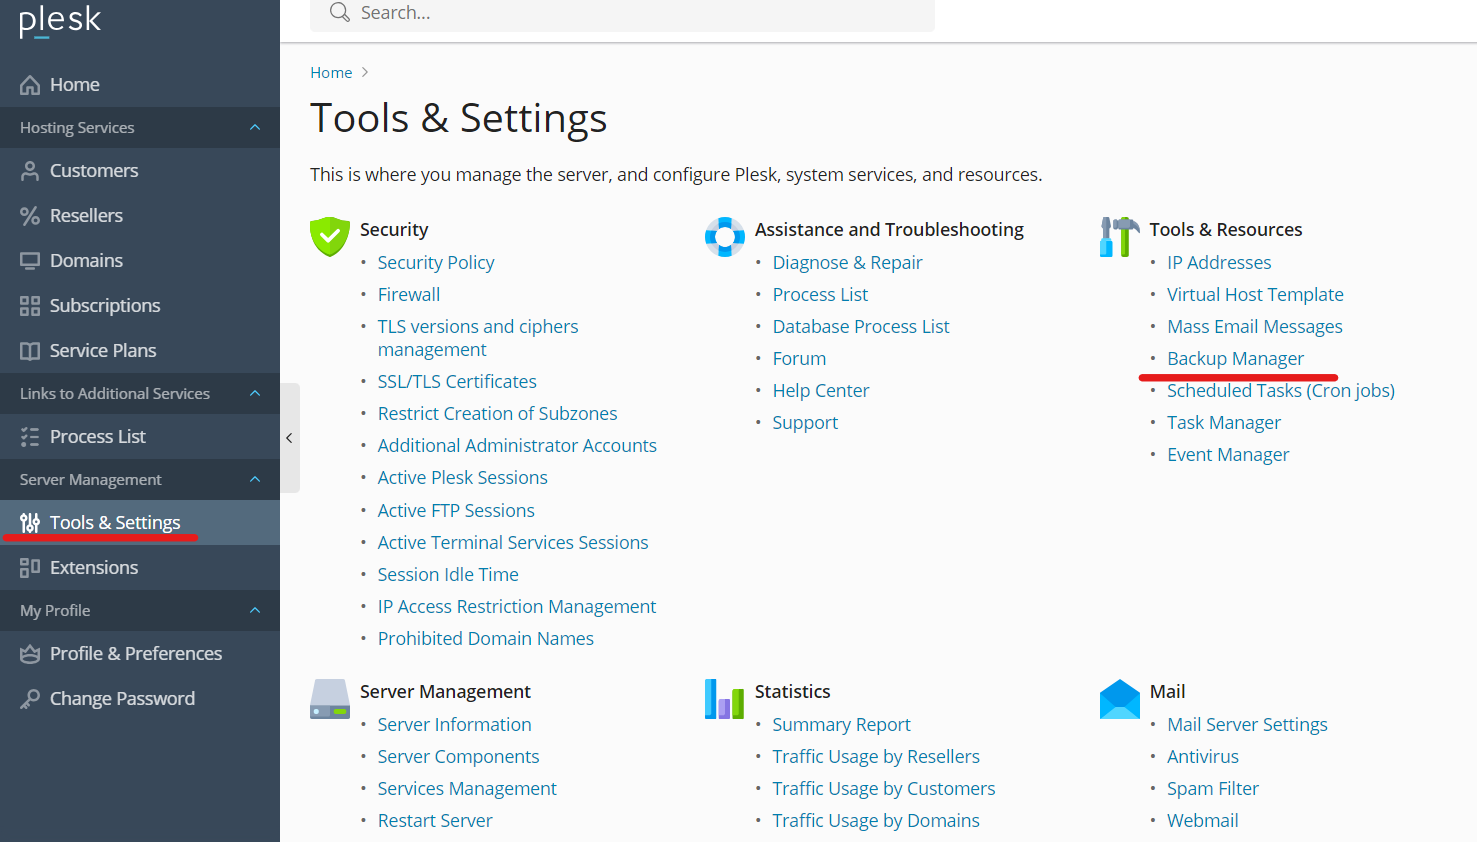Click the Mail envelope icon
This screenshot has height=842, width=1477.
pos(1119,699)
